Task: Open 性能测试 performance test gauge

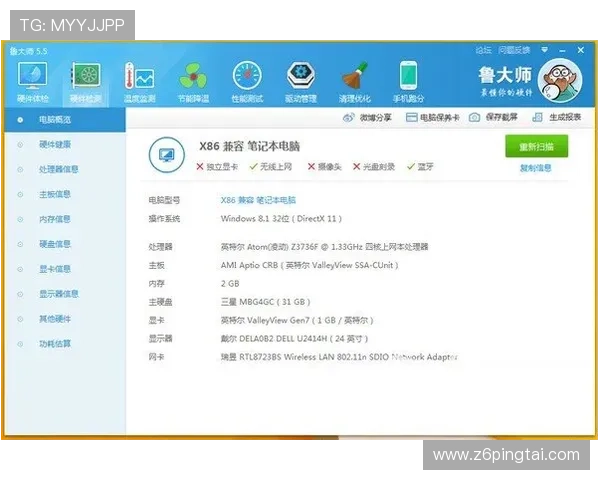Action: pos(247,78)
